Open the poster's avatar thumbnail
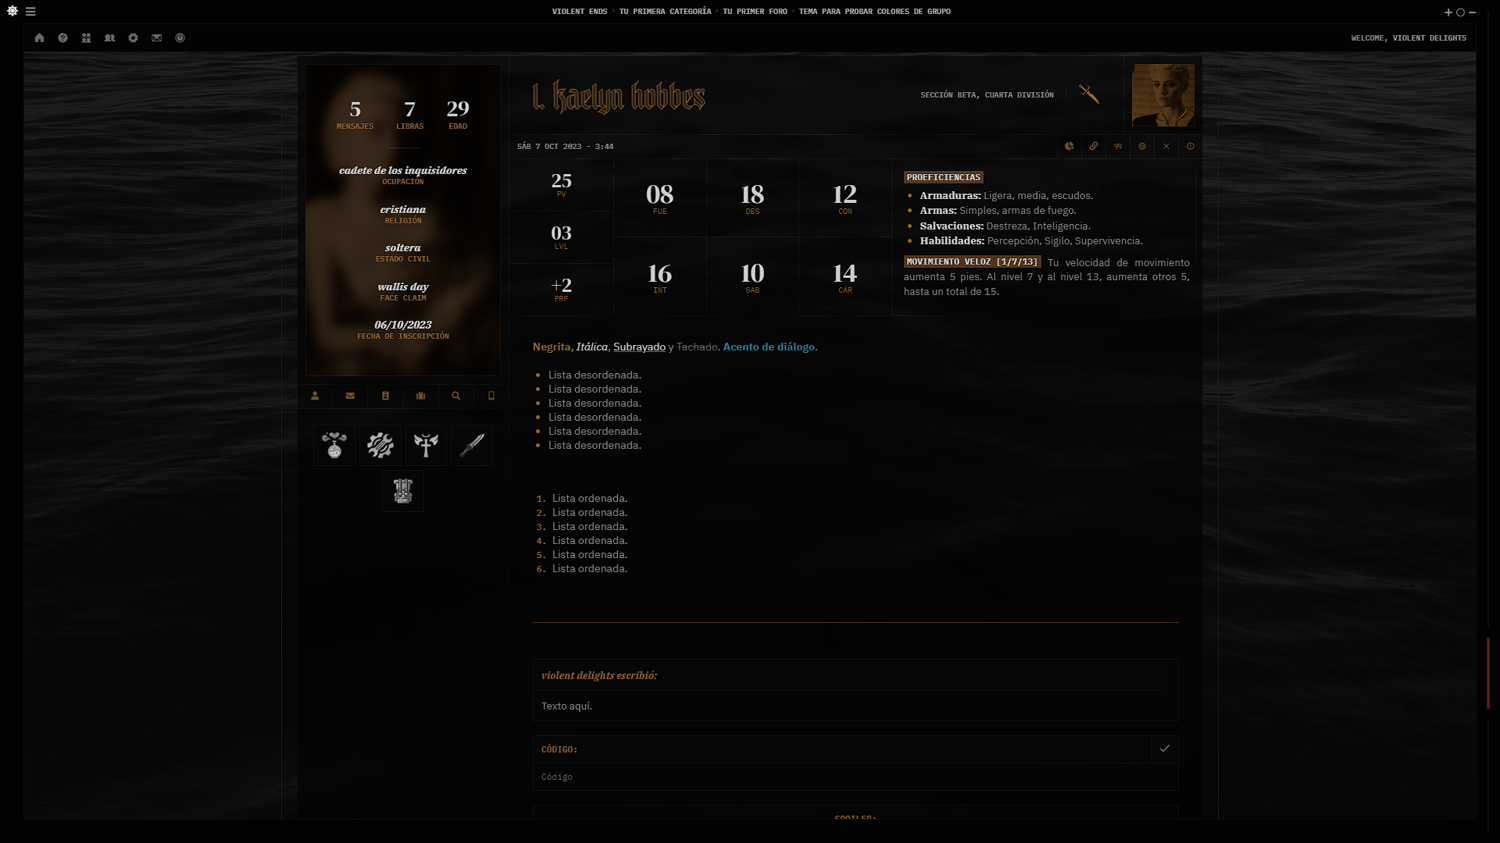Viewport: 1500px width, 843px height. [1163, 95]
